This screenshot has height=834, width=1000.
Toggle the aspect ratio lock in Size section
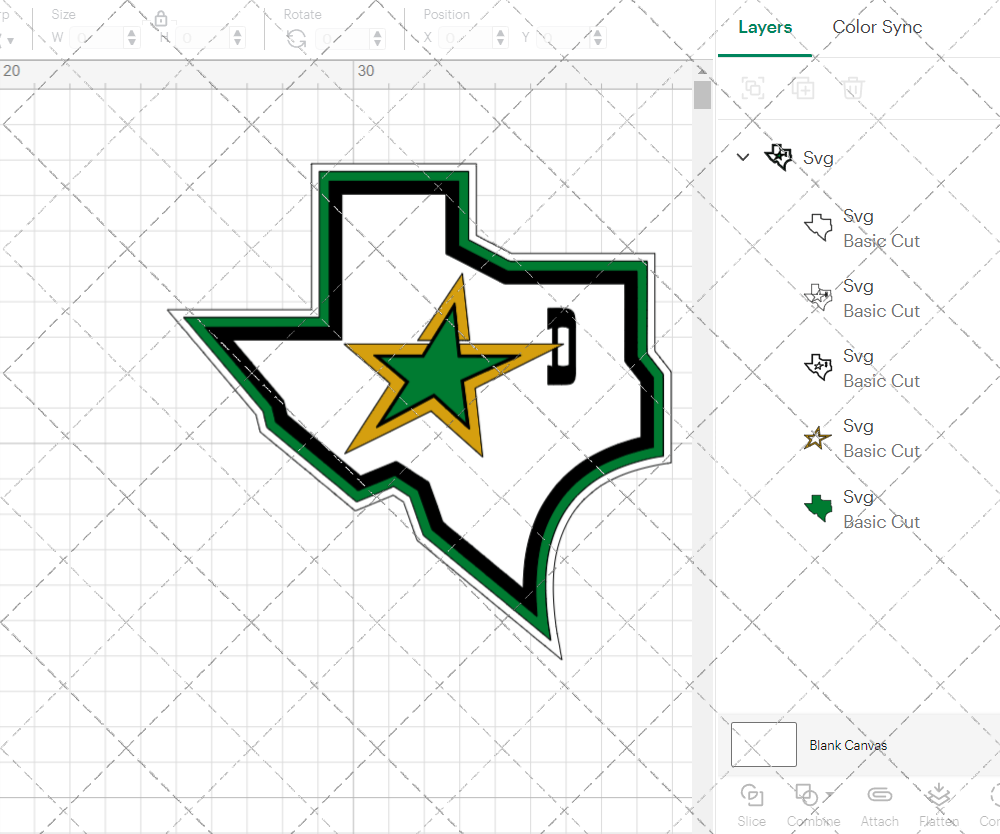[162, 20]
